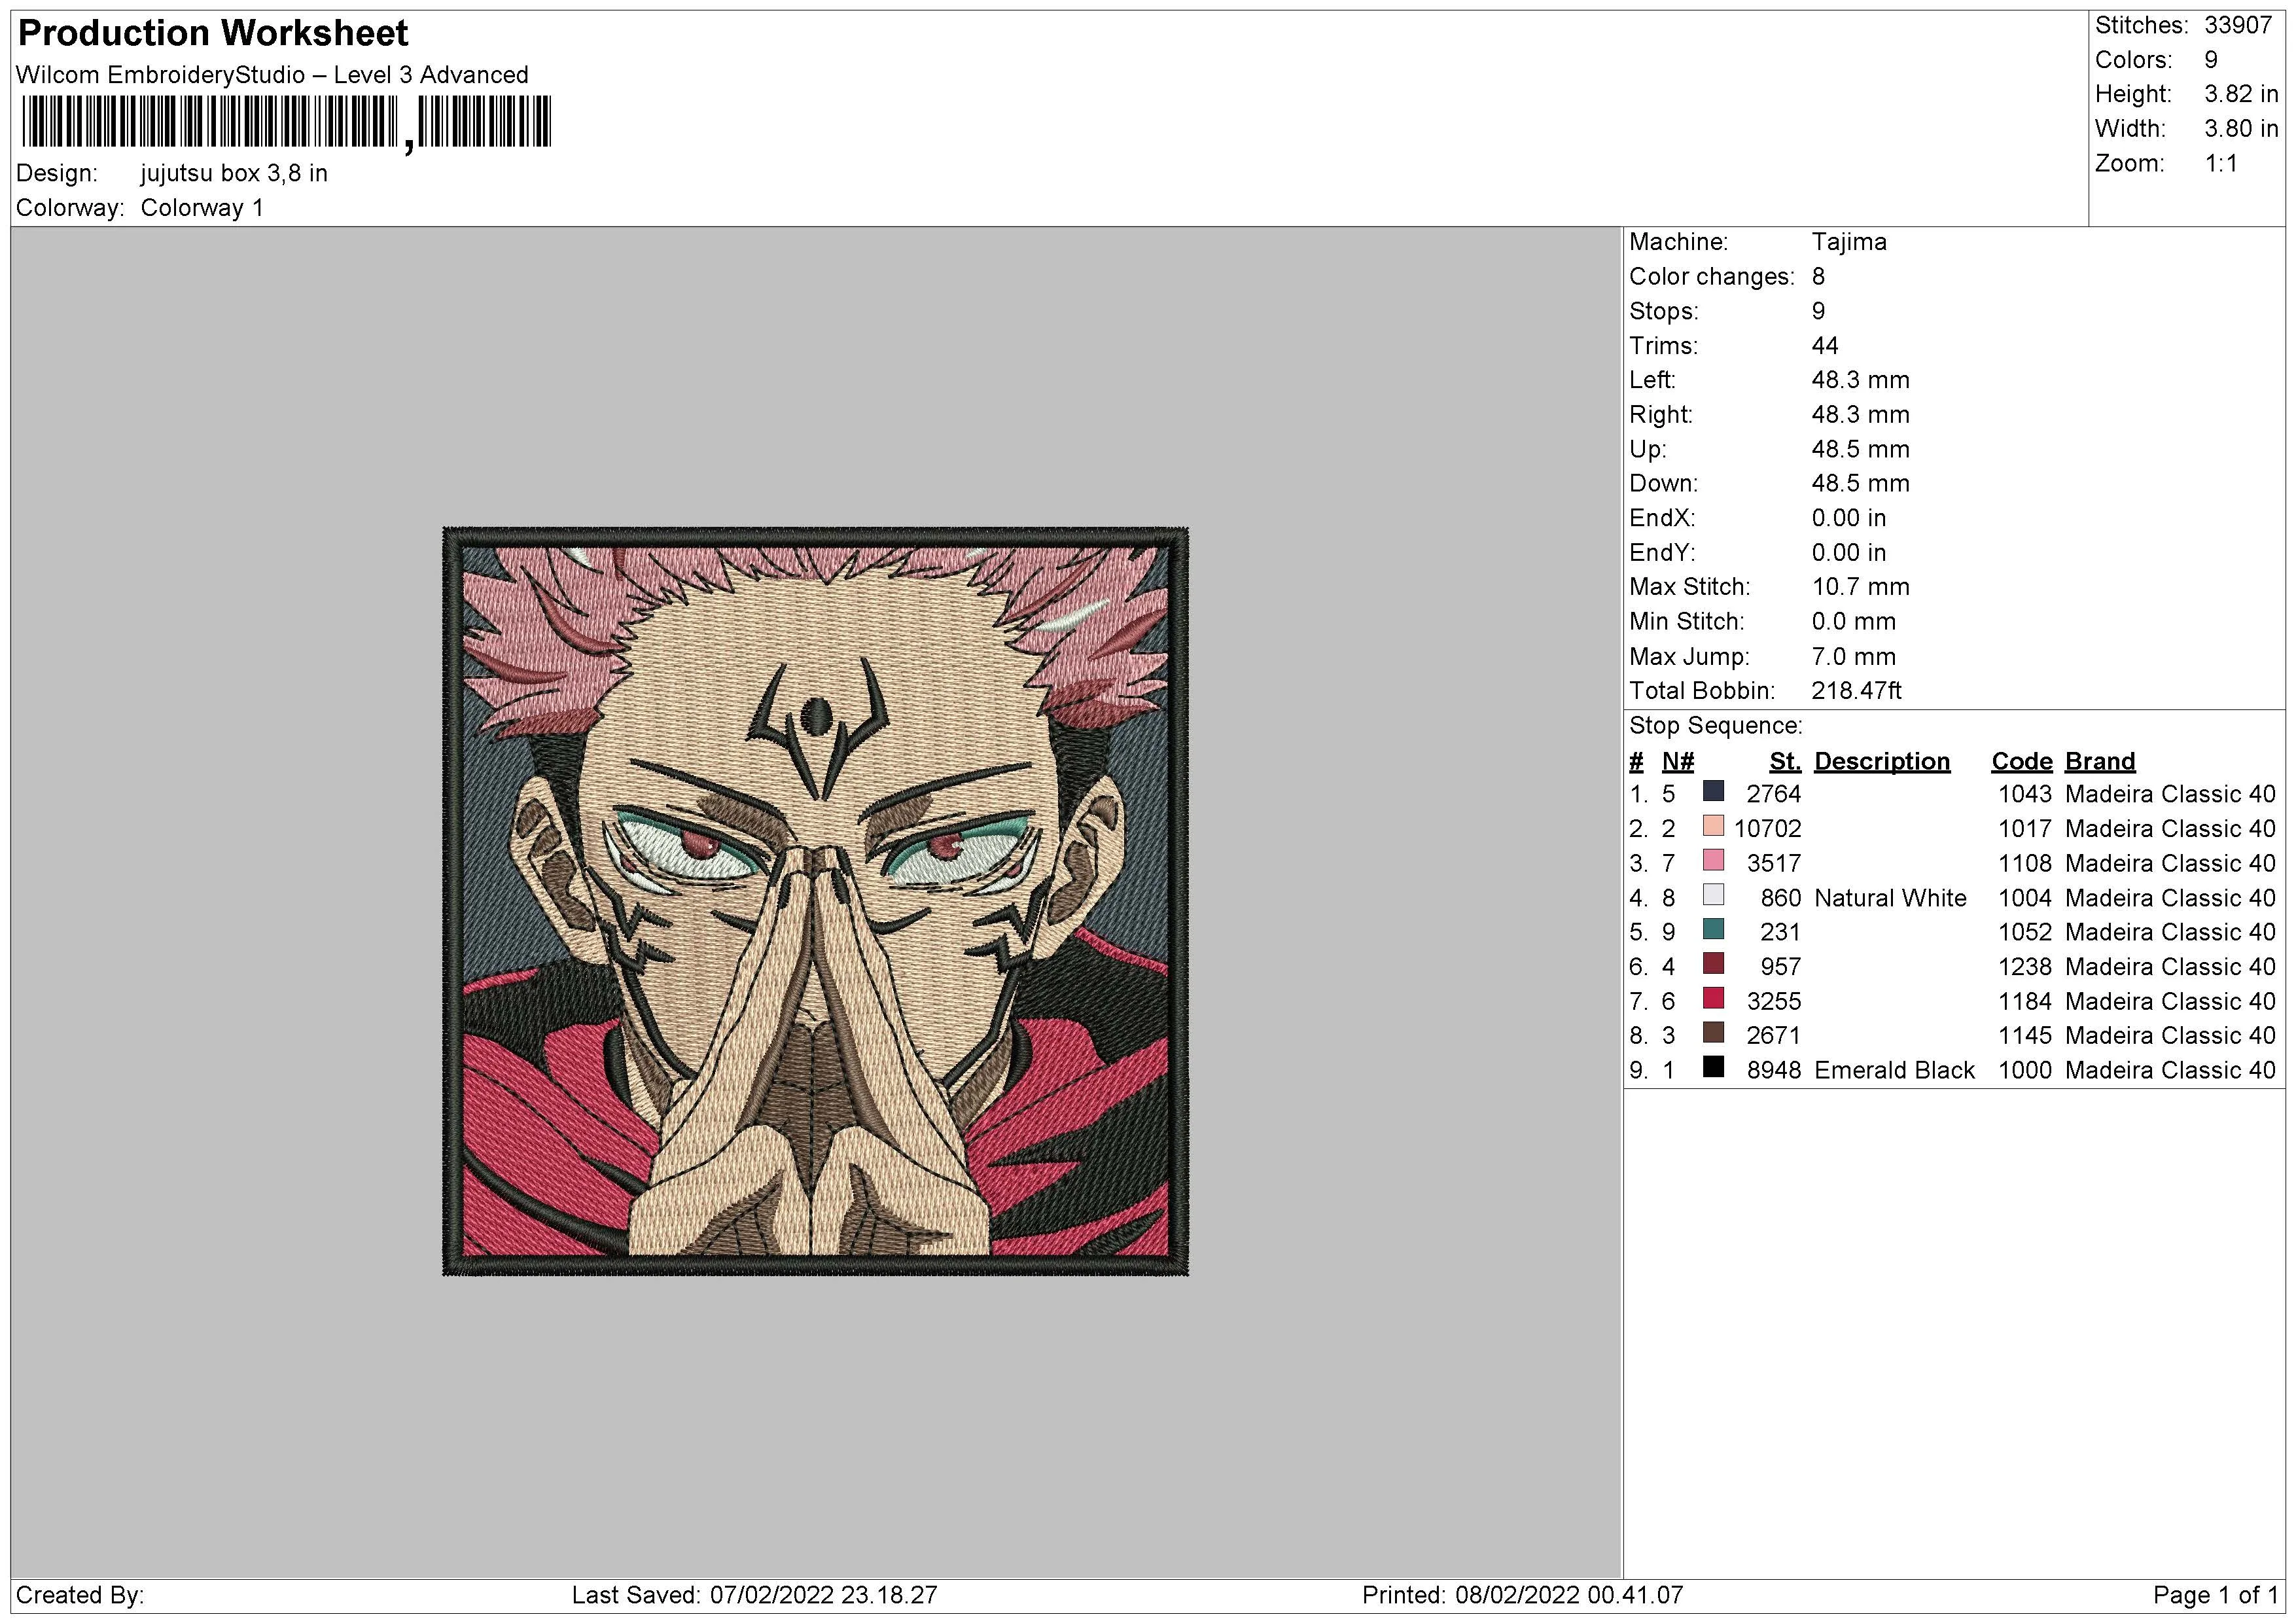Click thread code '1043' in the table
This screenshot has height=1623, width=2296.
[x=2024, y=795]
